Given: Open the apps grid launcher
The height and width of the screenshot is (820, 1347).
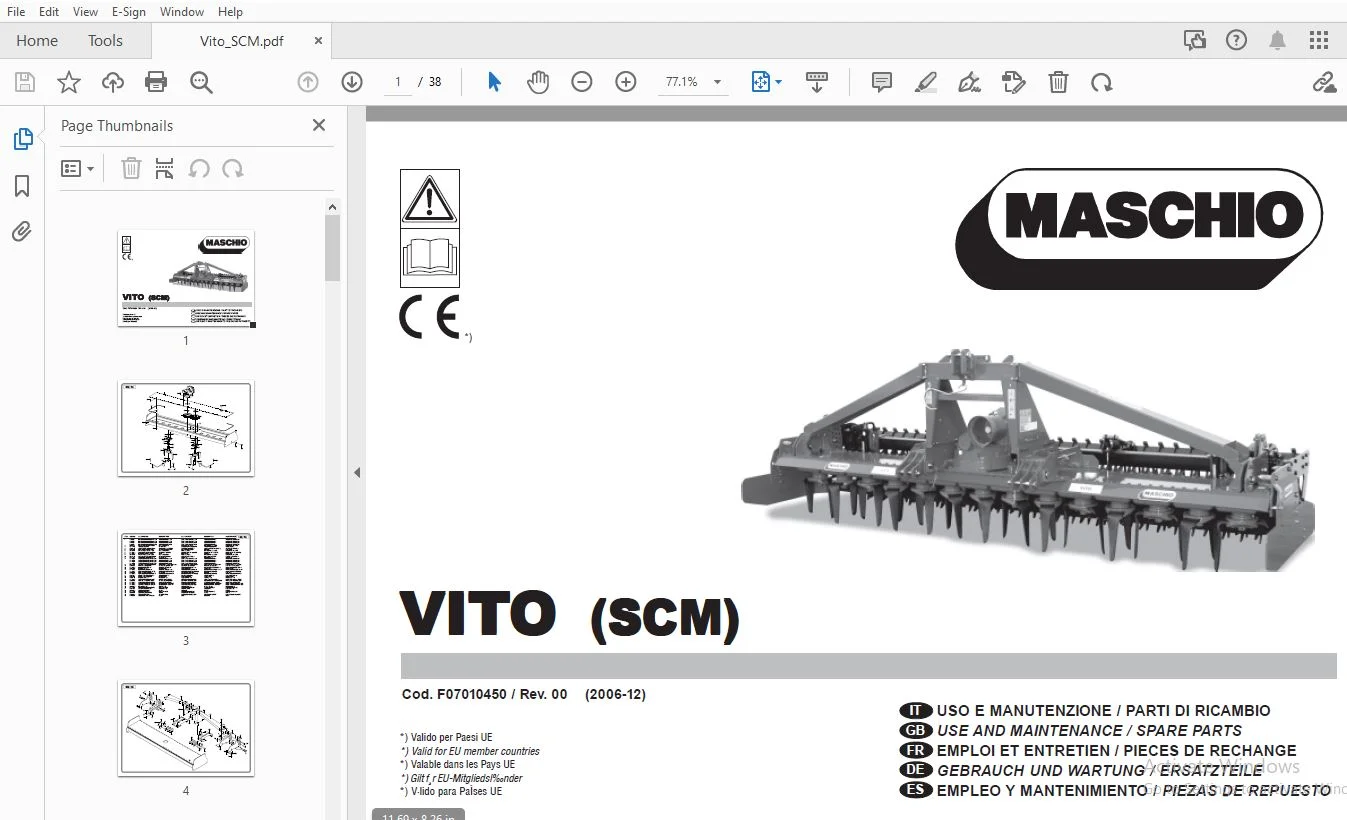Looking at the screenshot, I should (x=1319, y=40).
